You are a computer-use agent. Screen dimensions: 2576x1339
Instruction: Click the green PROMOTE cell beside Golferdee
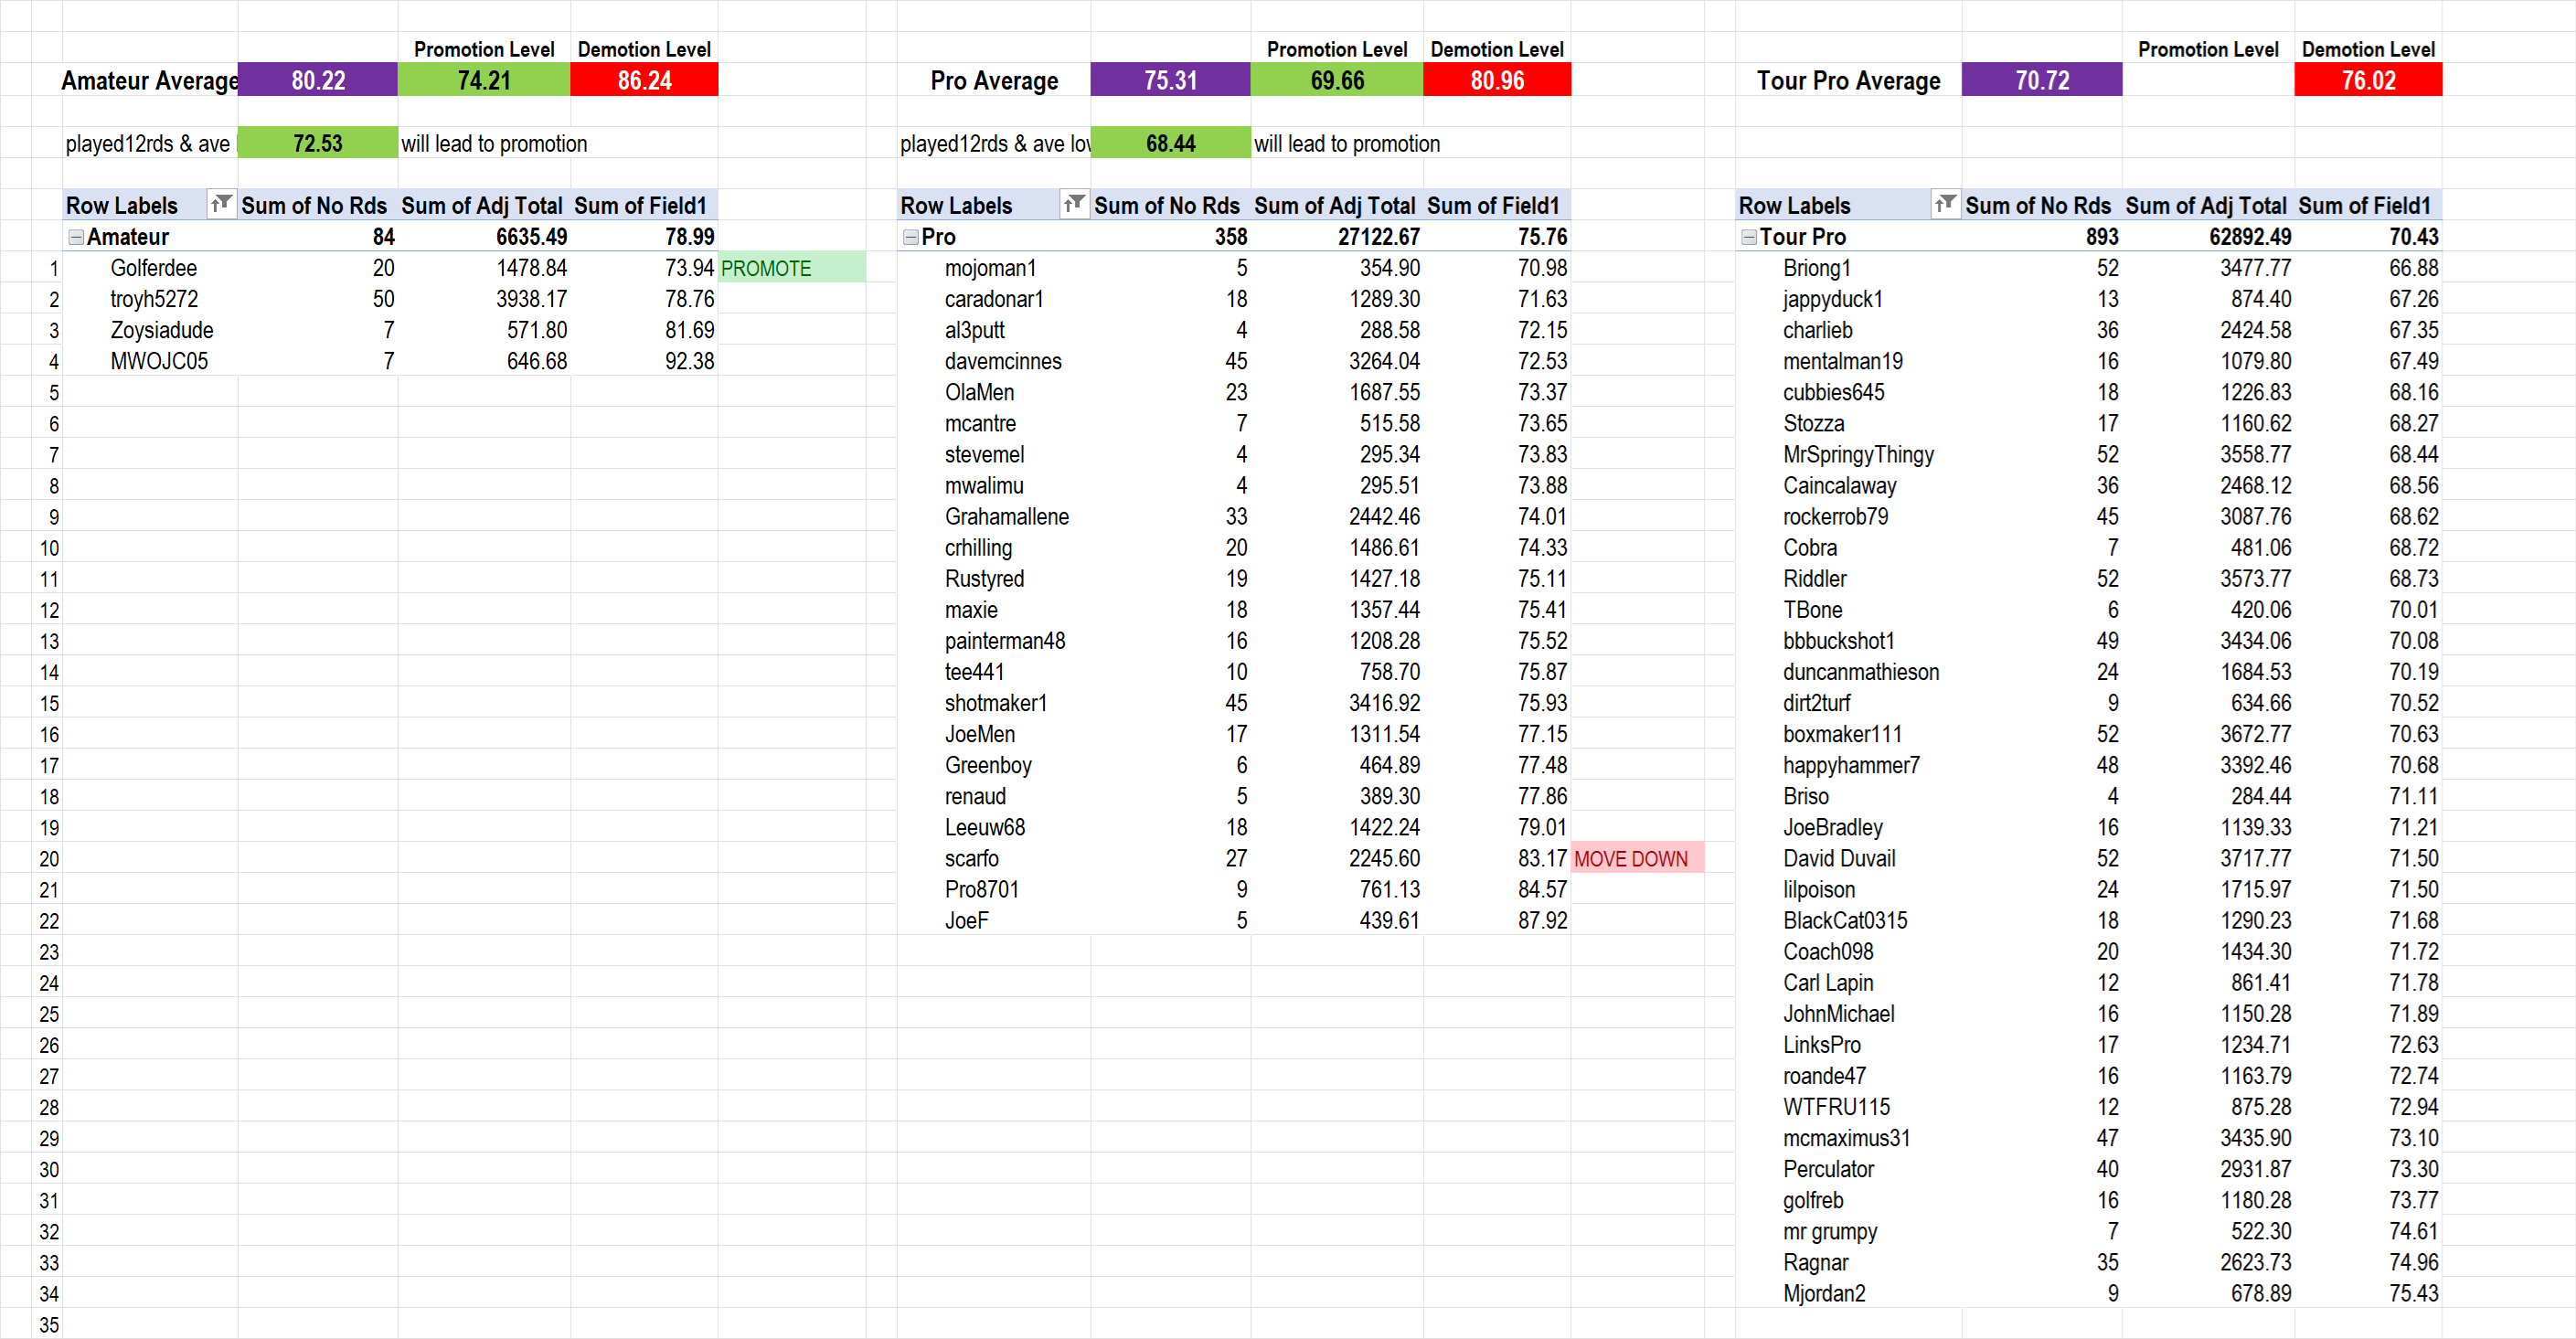(791, 268)
